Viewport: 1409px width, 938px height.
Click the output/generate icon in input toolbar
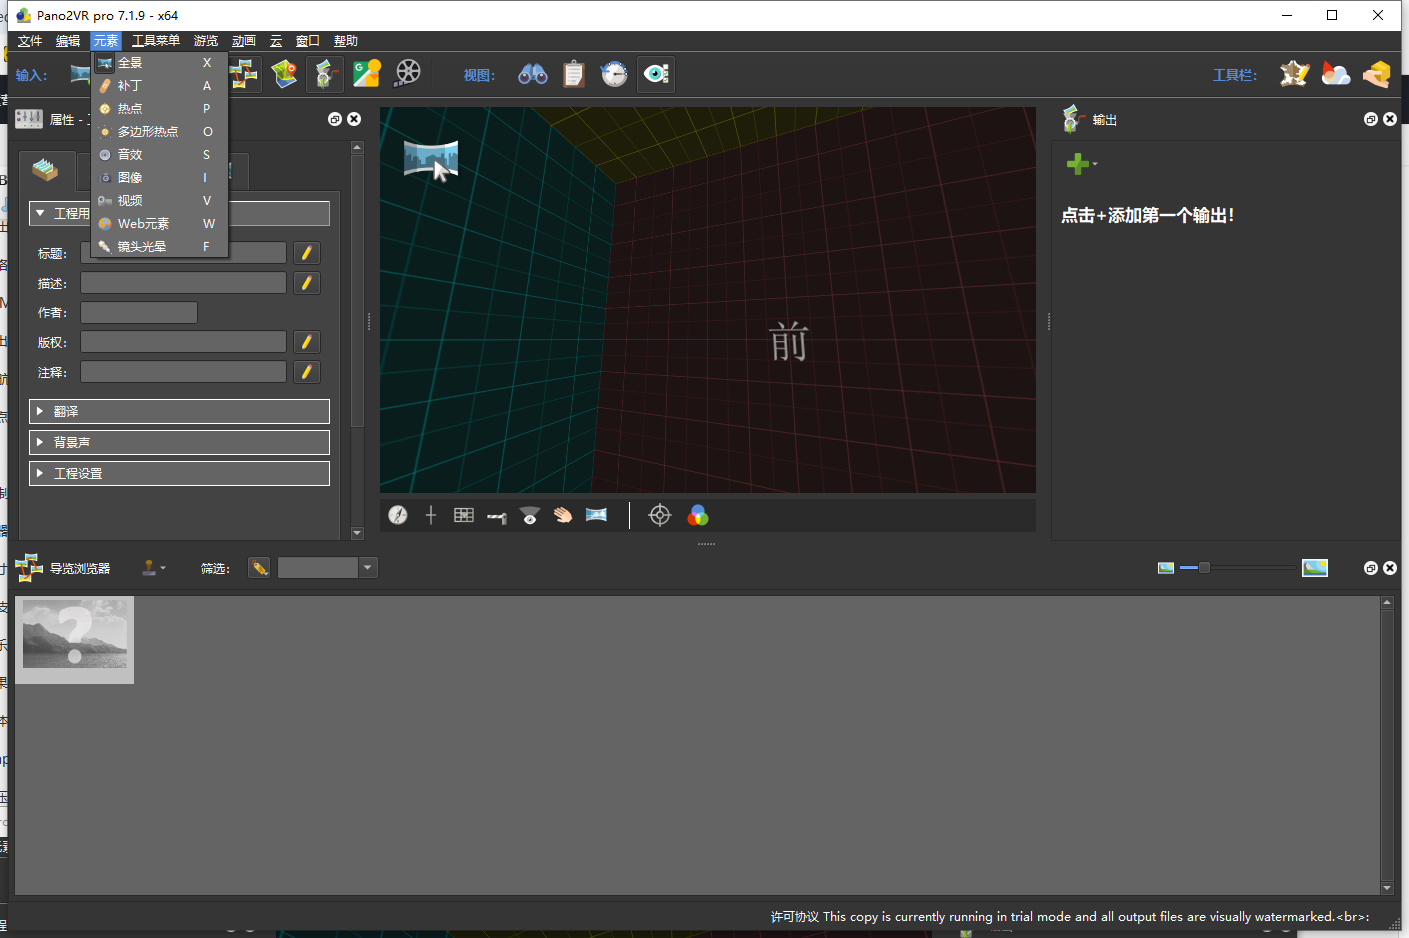325,74
